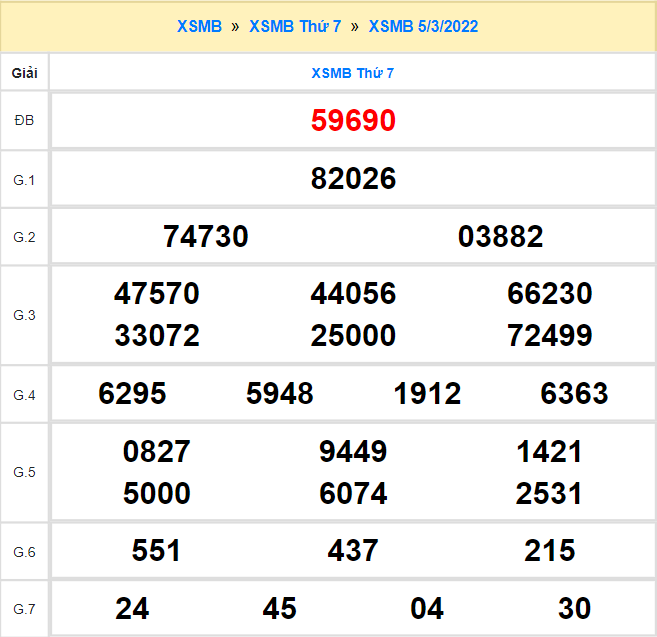Open the XSMB breadcrumb link

coord(199,26)
